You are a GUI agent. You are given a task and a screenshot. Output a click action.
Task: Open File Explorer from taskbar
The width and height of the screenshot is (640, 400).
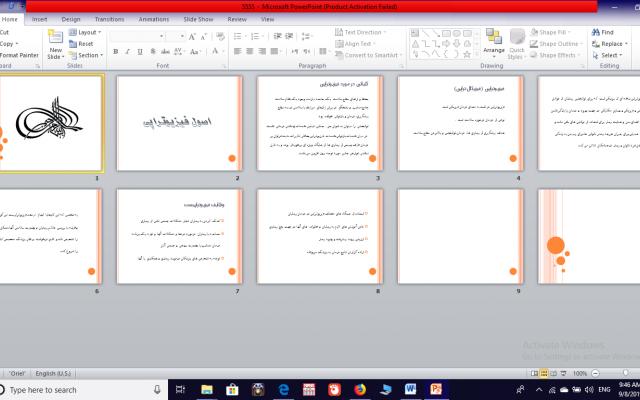207,390
